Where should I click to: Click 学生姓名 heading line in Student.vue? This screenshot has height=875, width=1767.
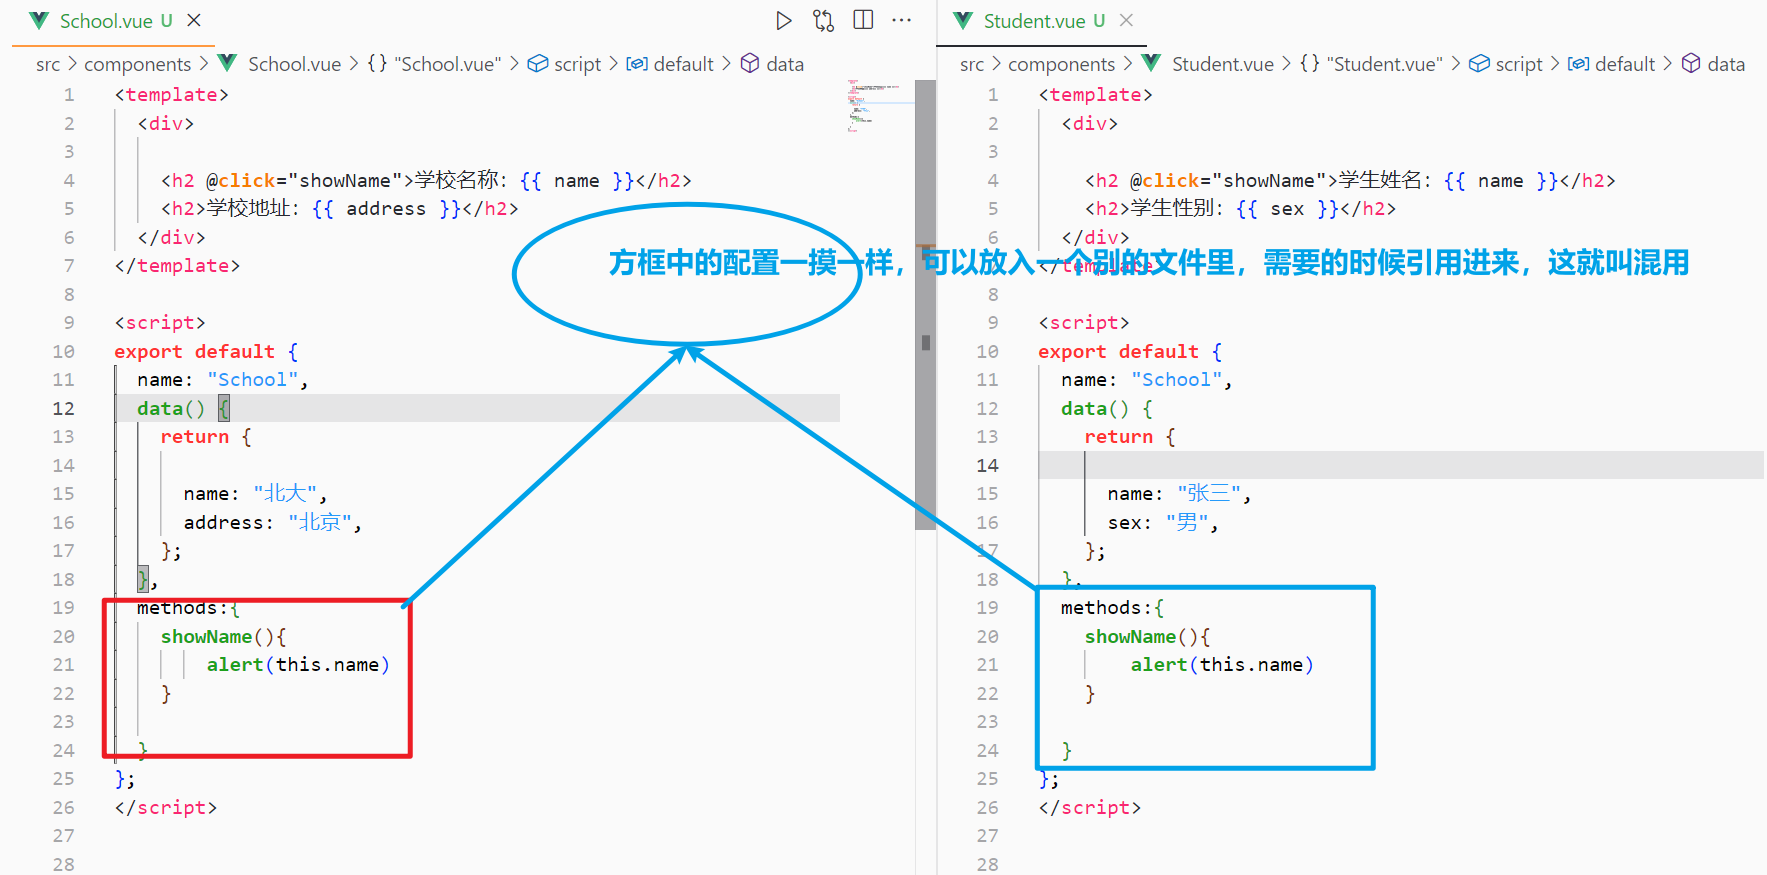(x=1350, y=180)
